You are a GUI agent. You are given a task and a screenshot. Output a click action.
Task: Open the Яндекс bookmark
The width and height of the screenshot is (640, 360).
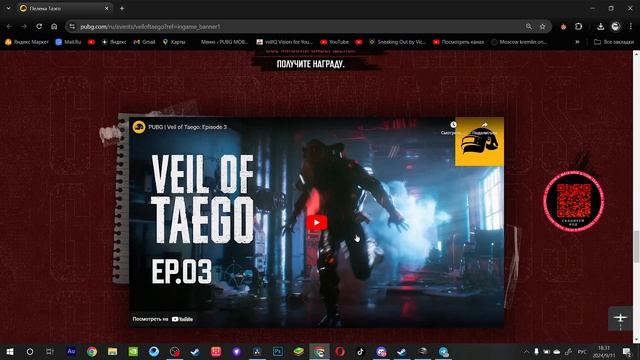(x=114, y=42)
